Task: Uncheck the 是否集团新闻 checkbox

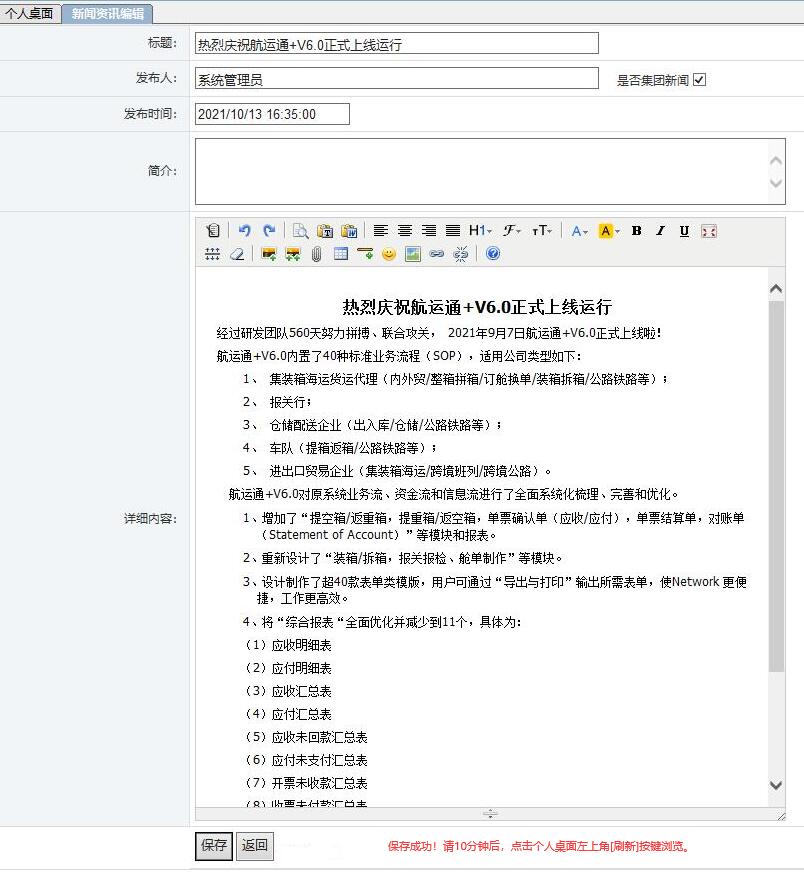Action: click(x=699, y=80)
